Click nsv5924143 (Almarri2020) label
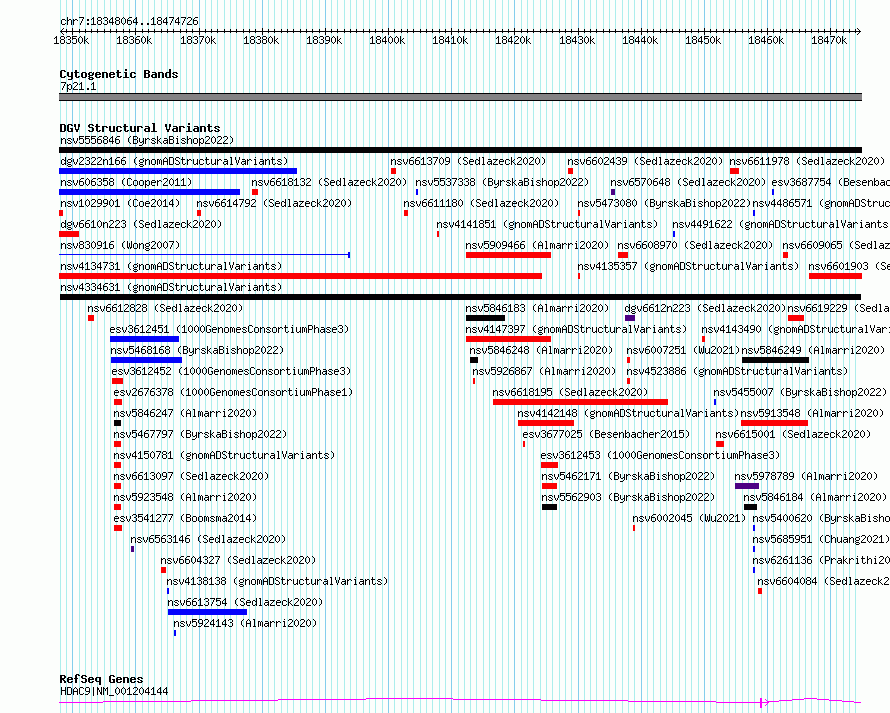The height and width of the screenshot is (713, 890). (245, 623)
